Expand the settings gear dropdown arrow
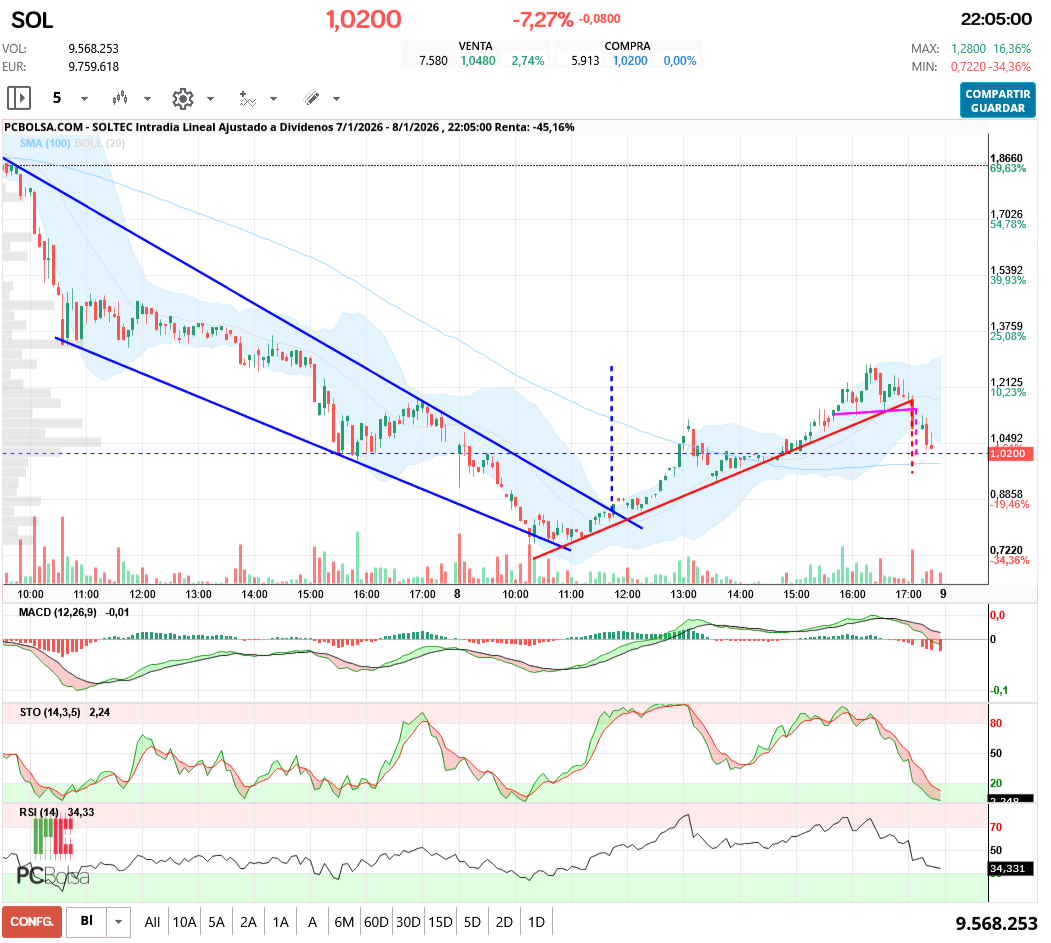The width and height of the screenshot is (1051, 943). click(x=210, y=99)
